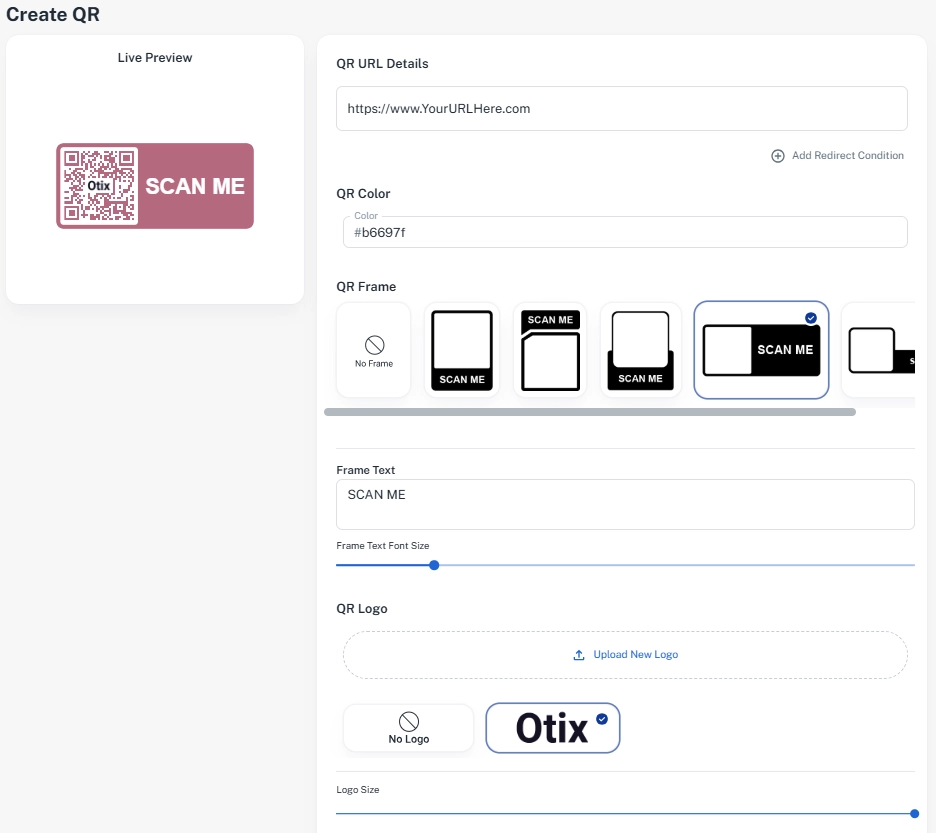Click the checkmark badge on selected frame
This screenshot has width=936, height=833.
point(810,318)
